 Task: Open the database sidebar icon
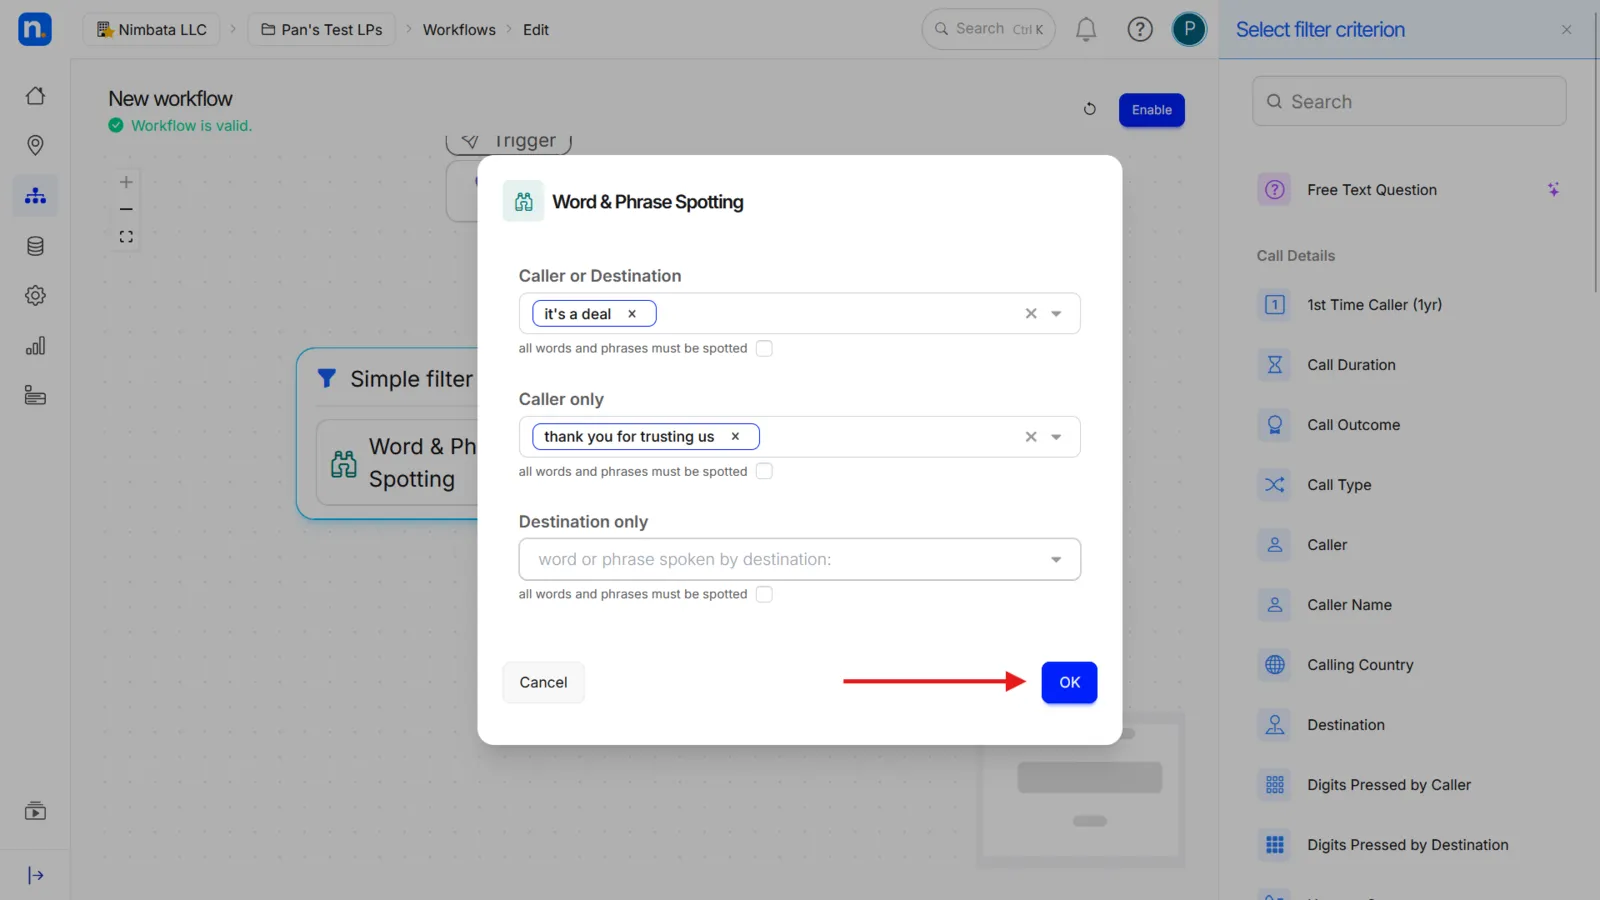pos(35,246)
